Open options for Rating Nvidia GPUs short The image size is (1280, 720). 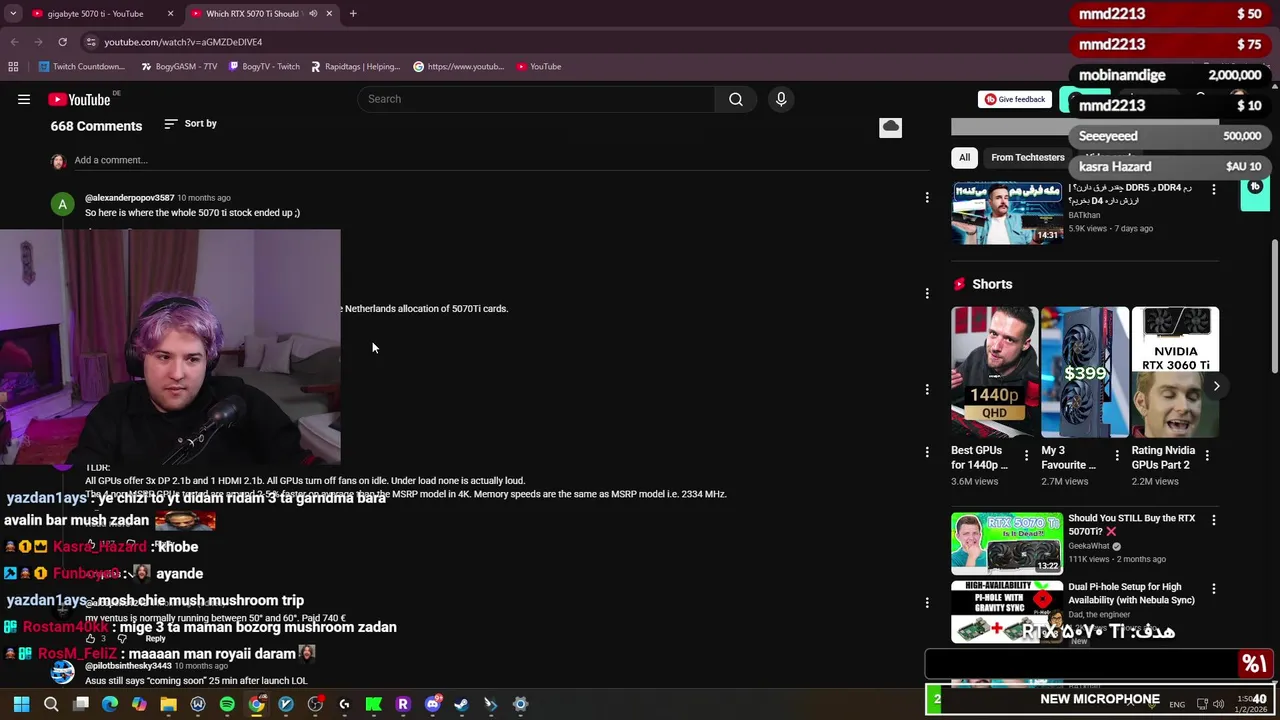click(x=1207, y=455)
